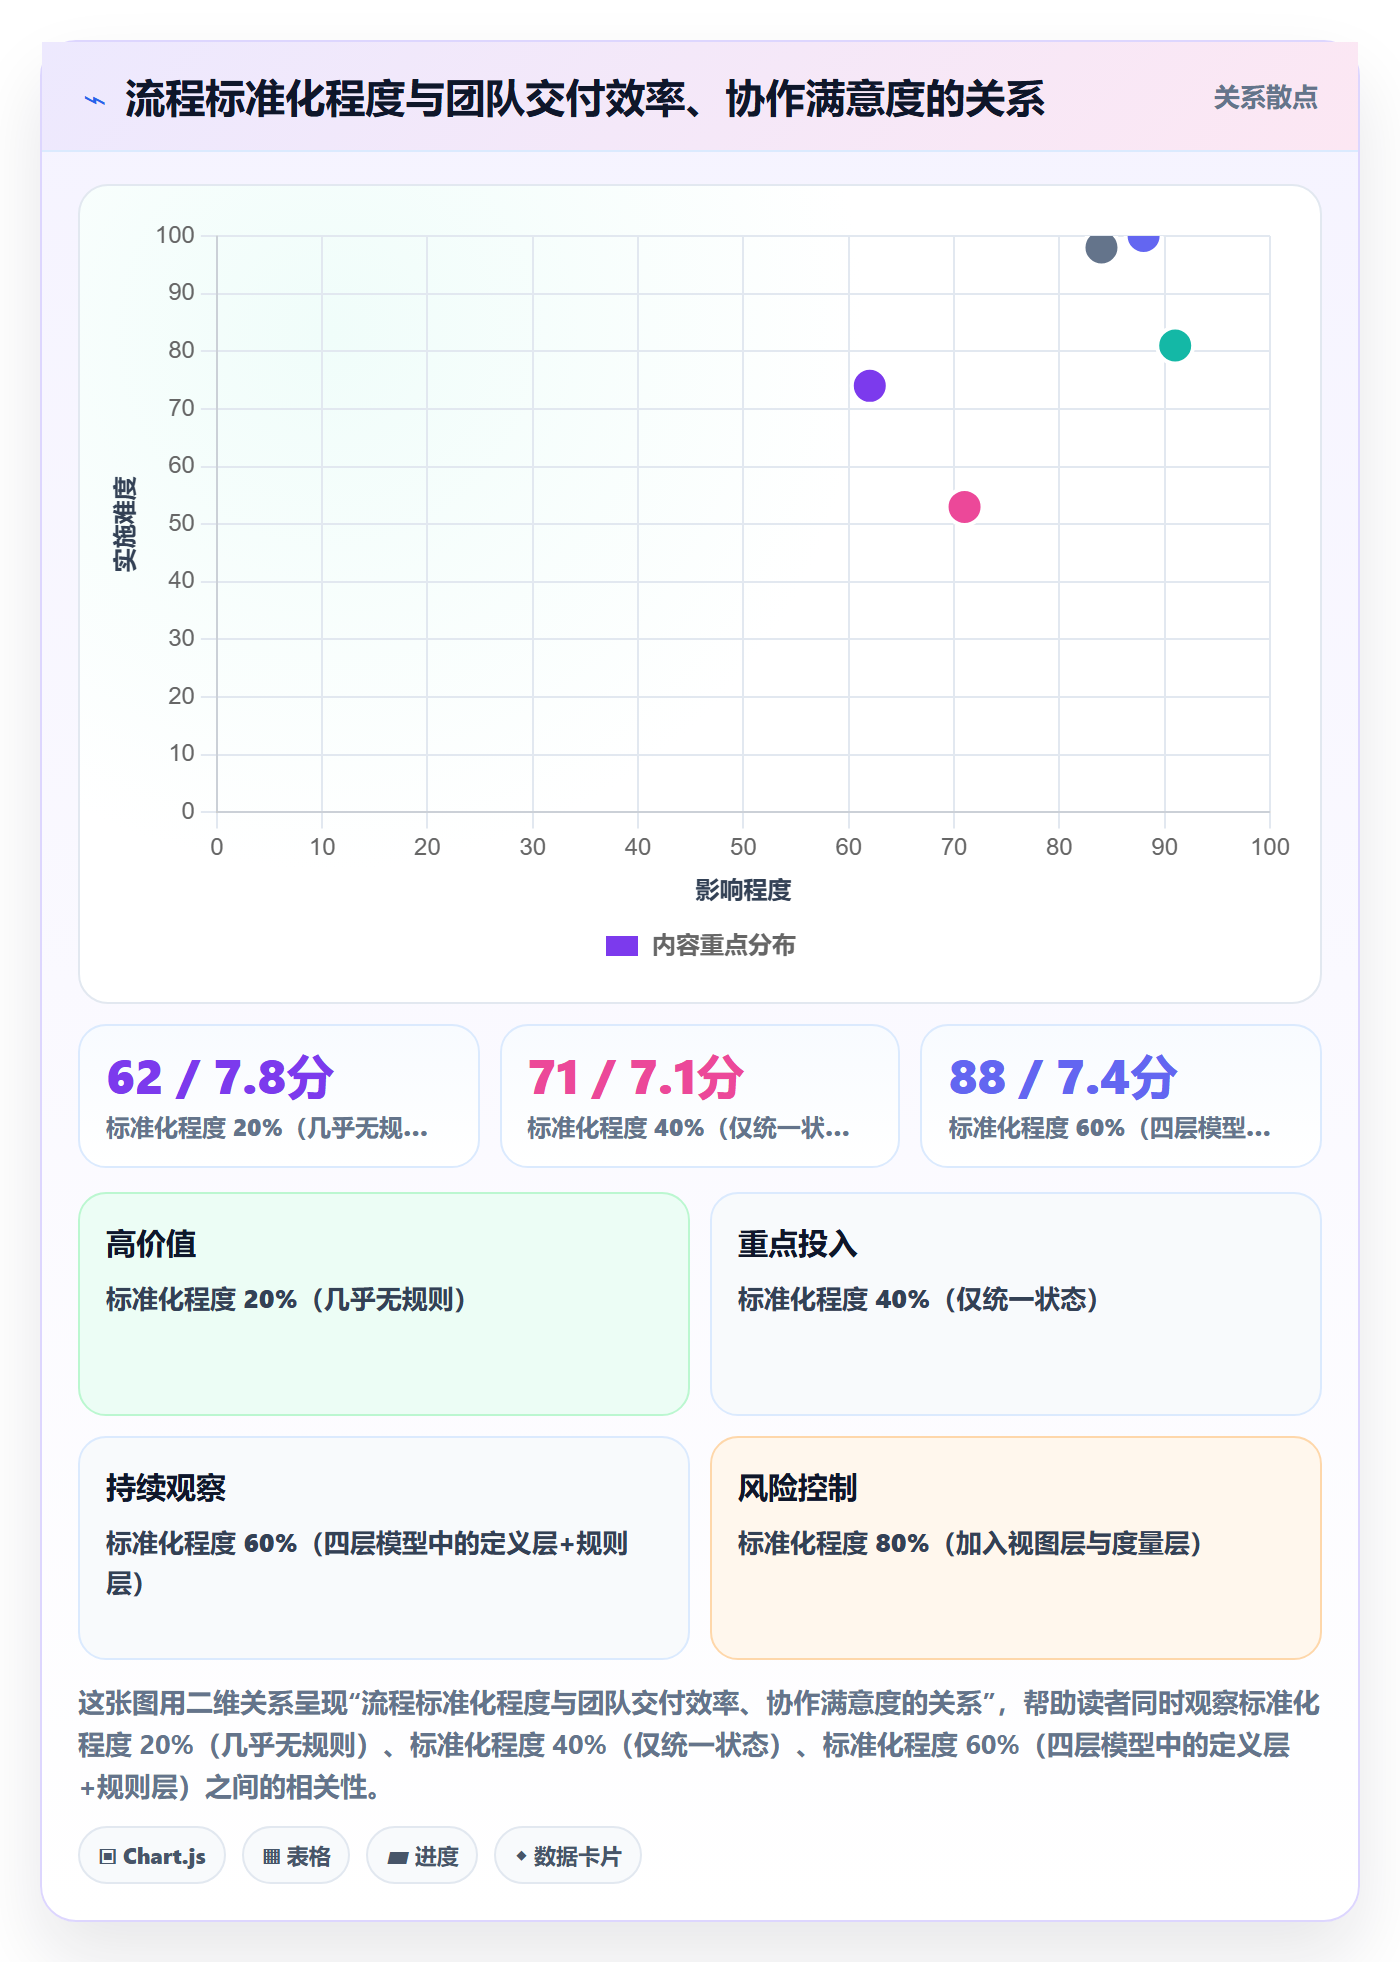Click the 进度 tag
1400x1962 pixels.
pyautogui.click(x=422, y=1856)
